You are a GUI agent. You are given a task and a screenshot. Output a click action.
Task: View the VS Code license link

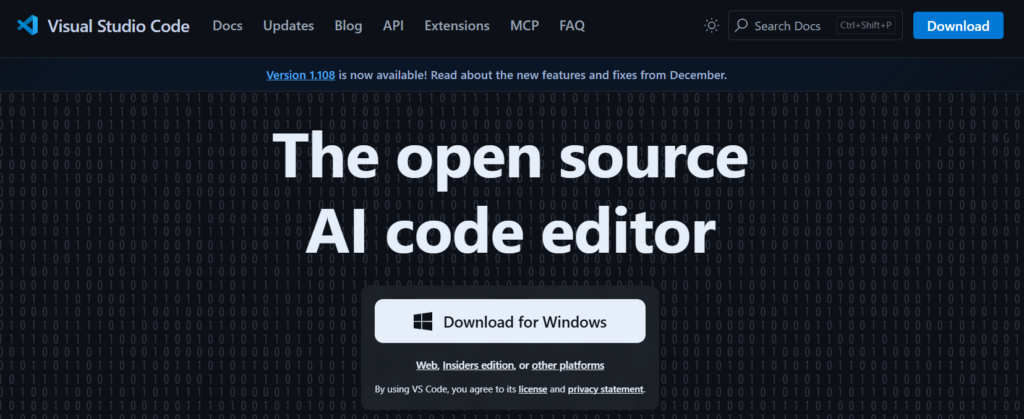tap(531, 389)
